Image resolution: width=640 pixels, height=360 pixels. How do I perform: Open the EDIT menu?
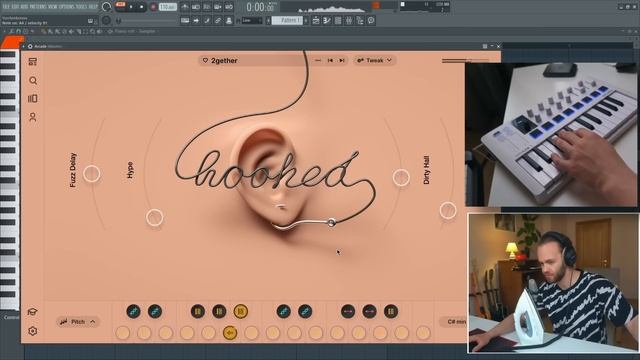[x=16, y=7]
